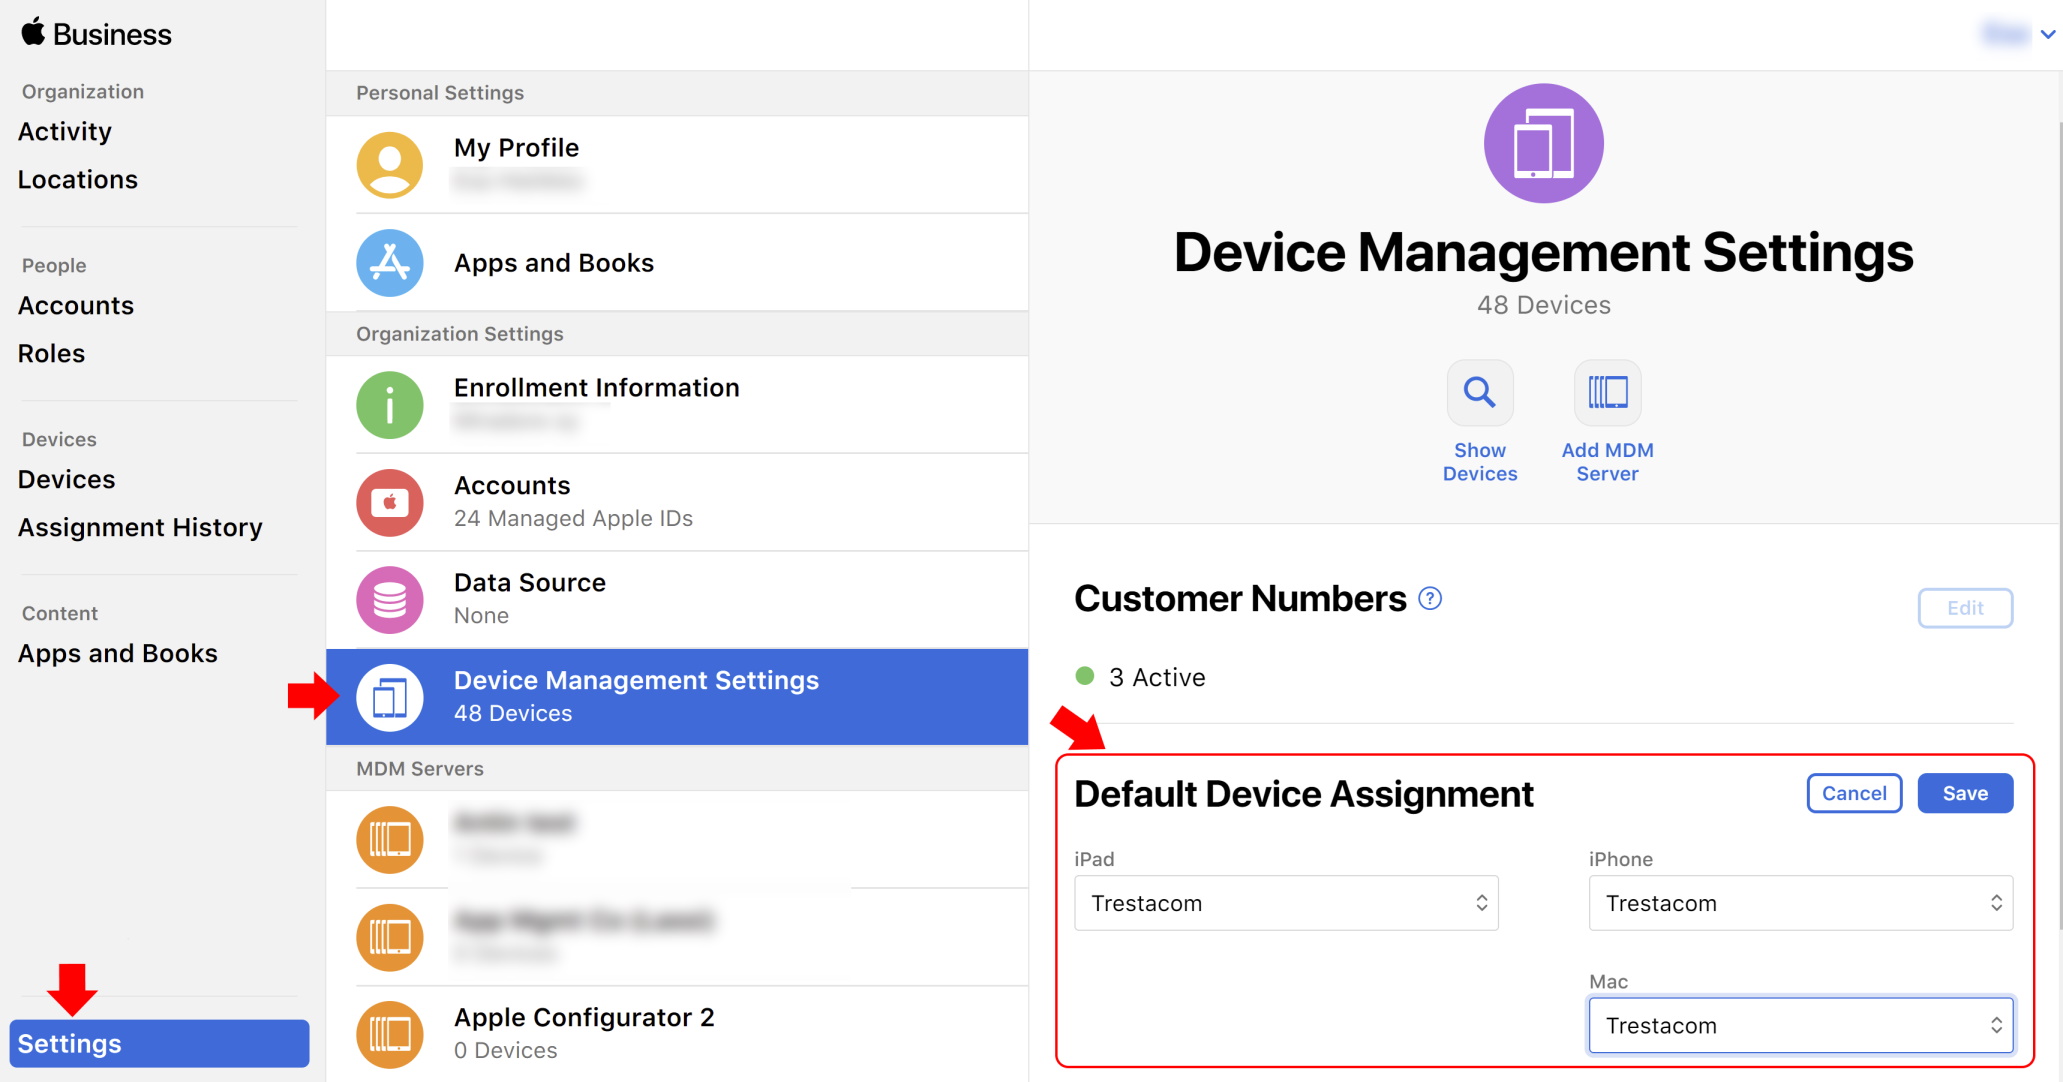Click Edit for Customer Numbers

[x=1965, y=608]
